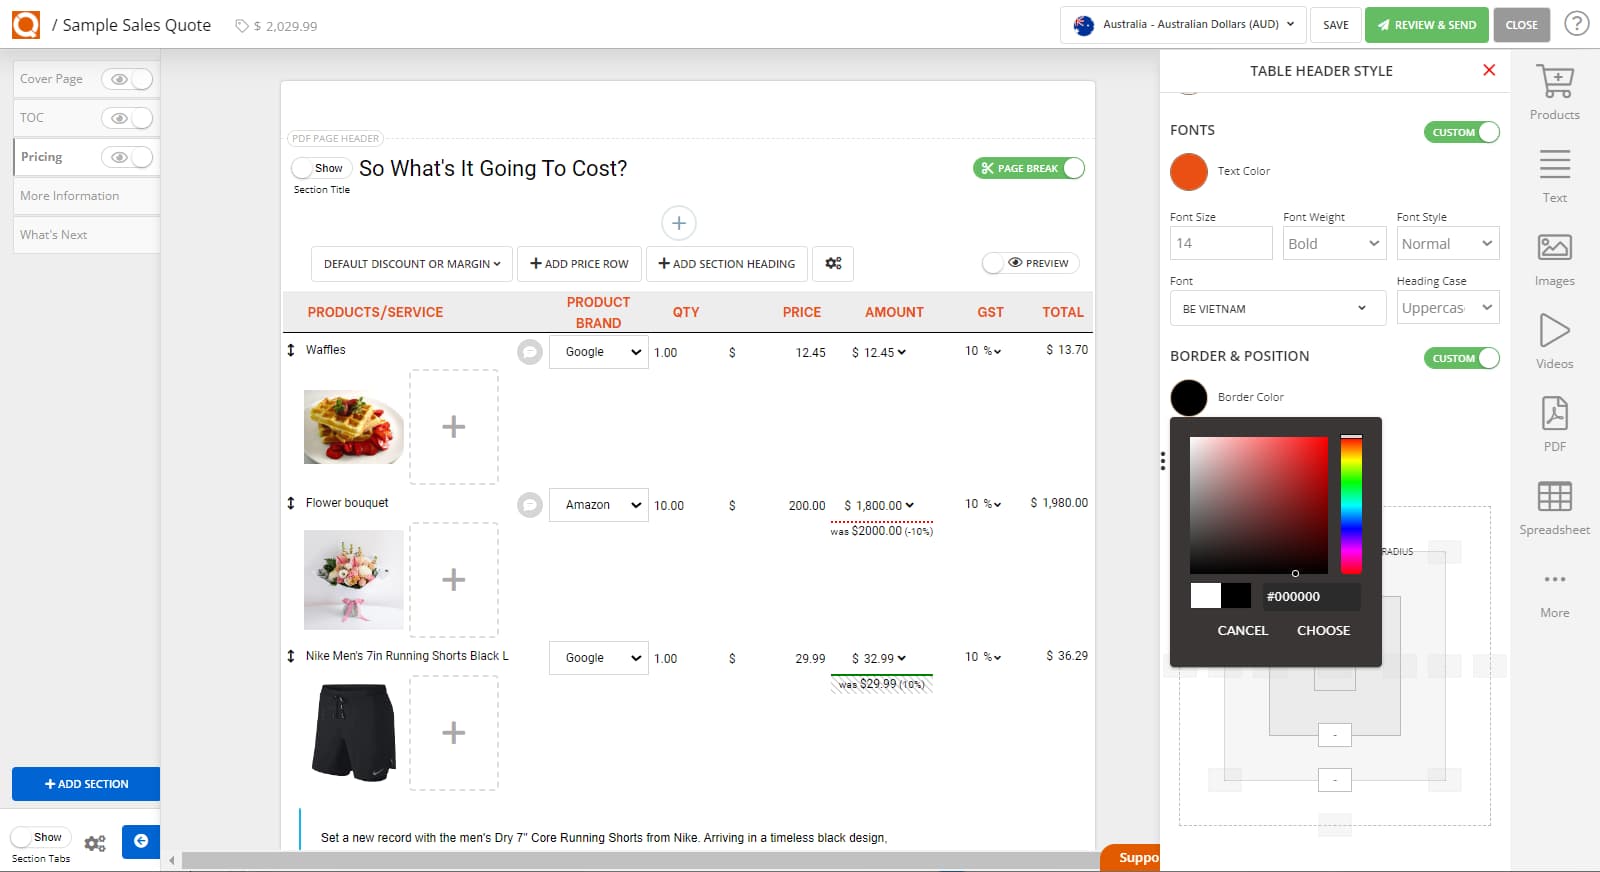This screenshot has height=872, width=1600.
Task: Click the blue collapse sidebar arrow
Action: tap(141, 841)
